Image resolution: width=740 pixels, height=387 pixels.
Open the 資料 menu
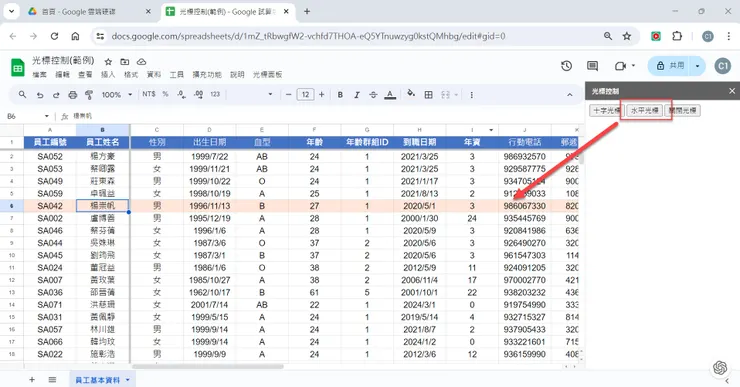point(154,75)
